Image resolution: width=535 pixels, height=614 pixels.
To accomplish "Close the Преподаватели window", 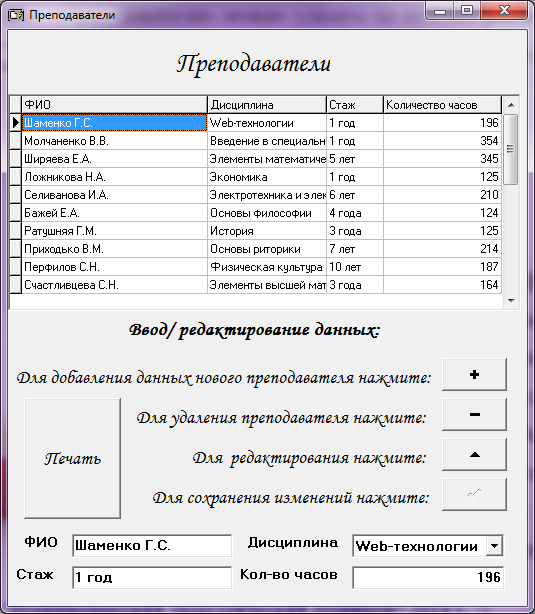I will (504, 11).
